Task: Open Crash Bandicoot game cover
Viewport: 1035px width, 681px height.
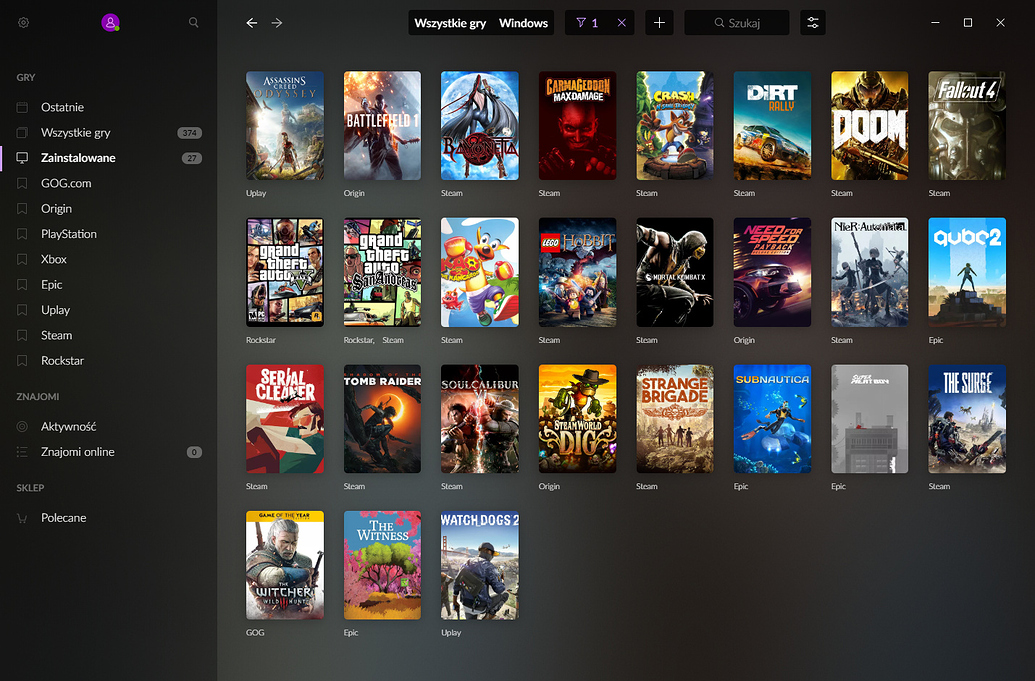Action: pyautogui.click(x=675, y=125)
